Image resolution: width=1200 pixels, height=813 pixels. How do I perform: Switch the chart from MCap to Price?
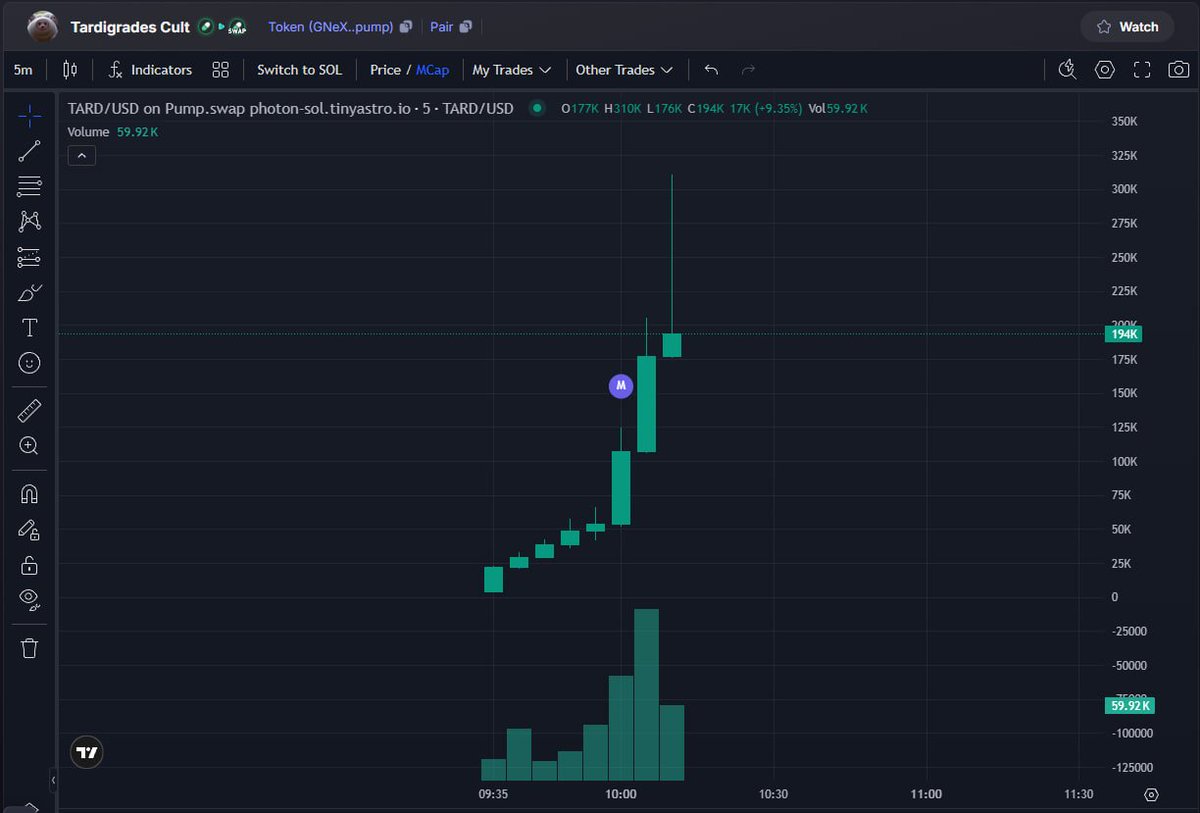click(384, 69)
